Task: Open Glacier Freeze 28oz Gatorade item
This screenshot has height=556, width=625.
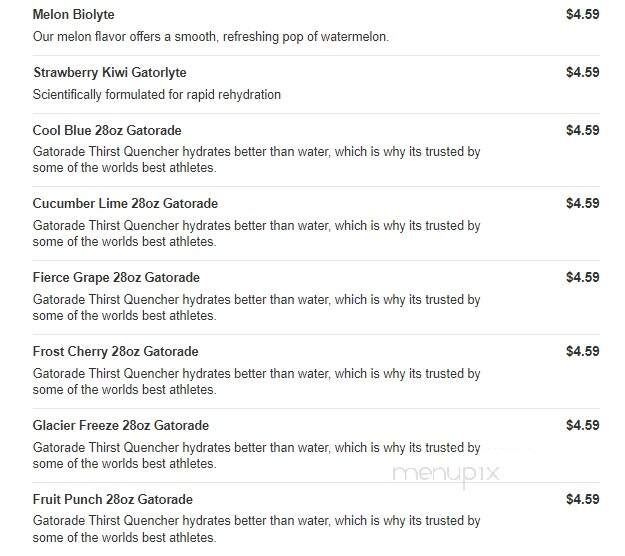Action: (x=120, y=425)
